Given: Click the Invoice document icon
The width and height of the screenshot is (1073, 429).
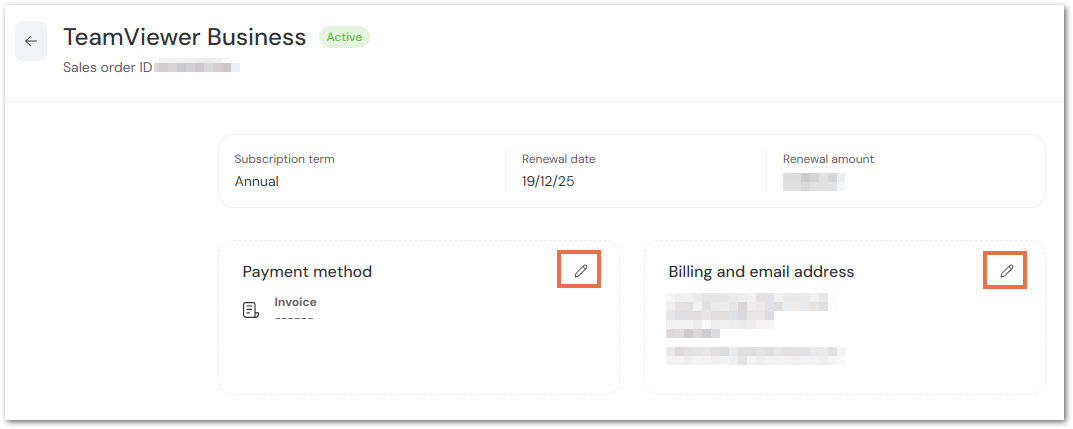Looking at the screenshot, I should point(251,310).
